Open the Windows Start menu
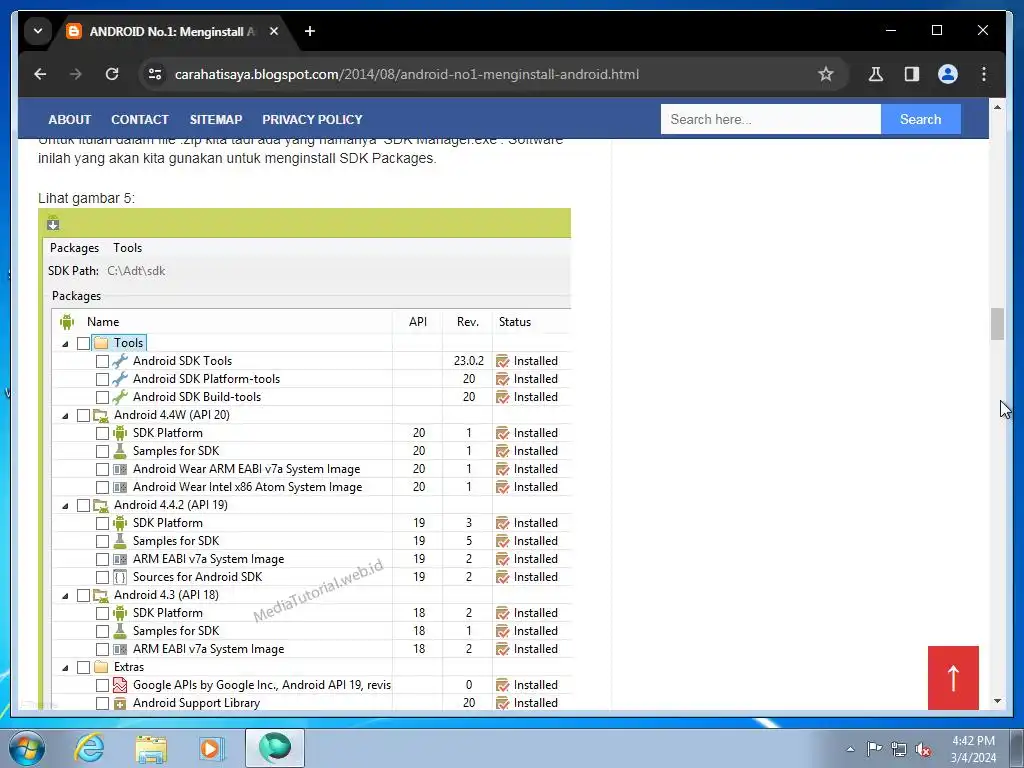 [26, 748]
